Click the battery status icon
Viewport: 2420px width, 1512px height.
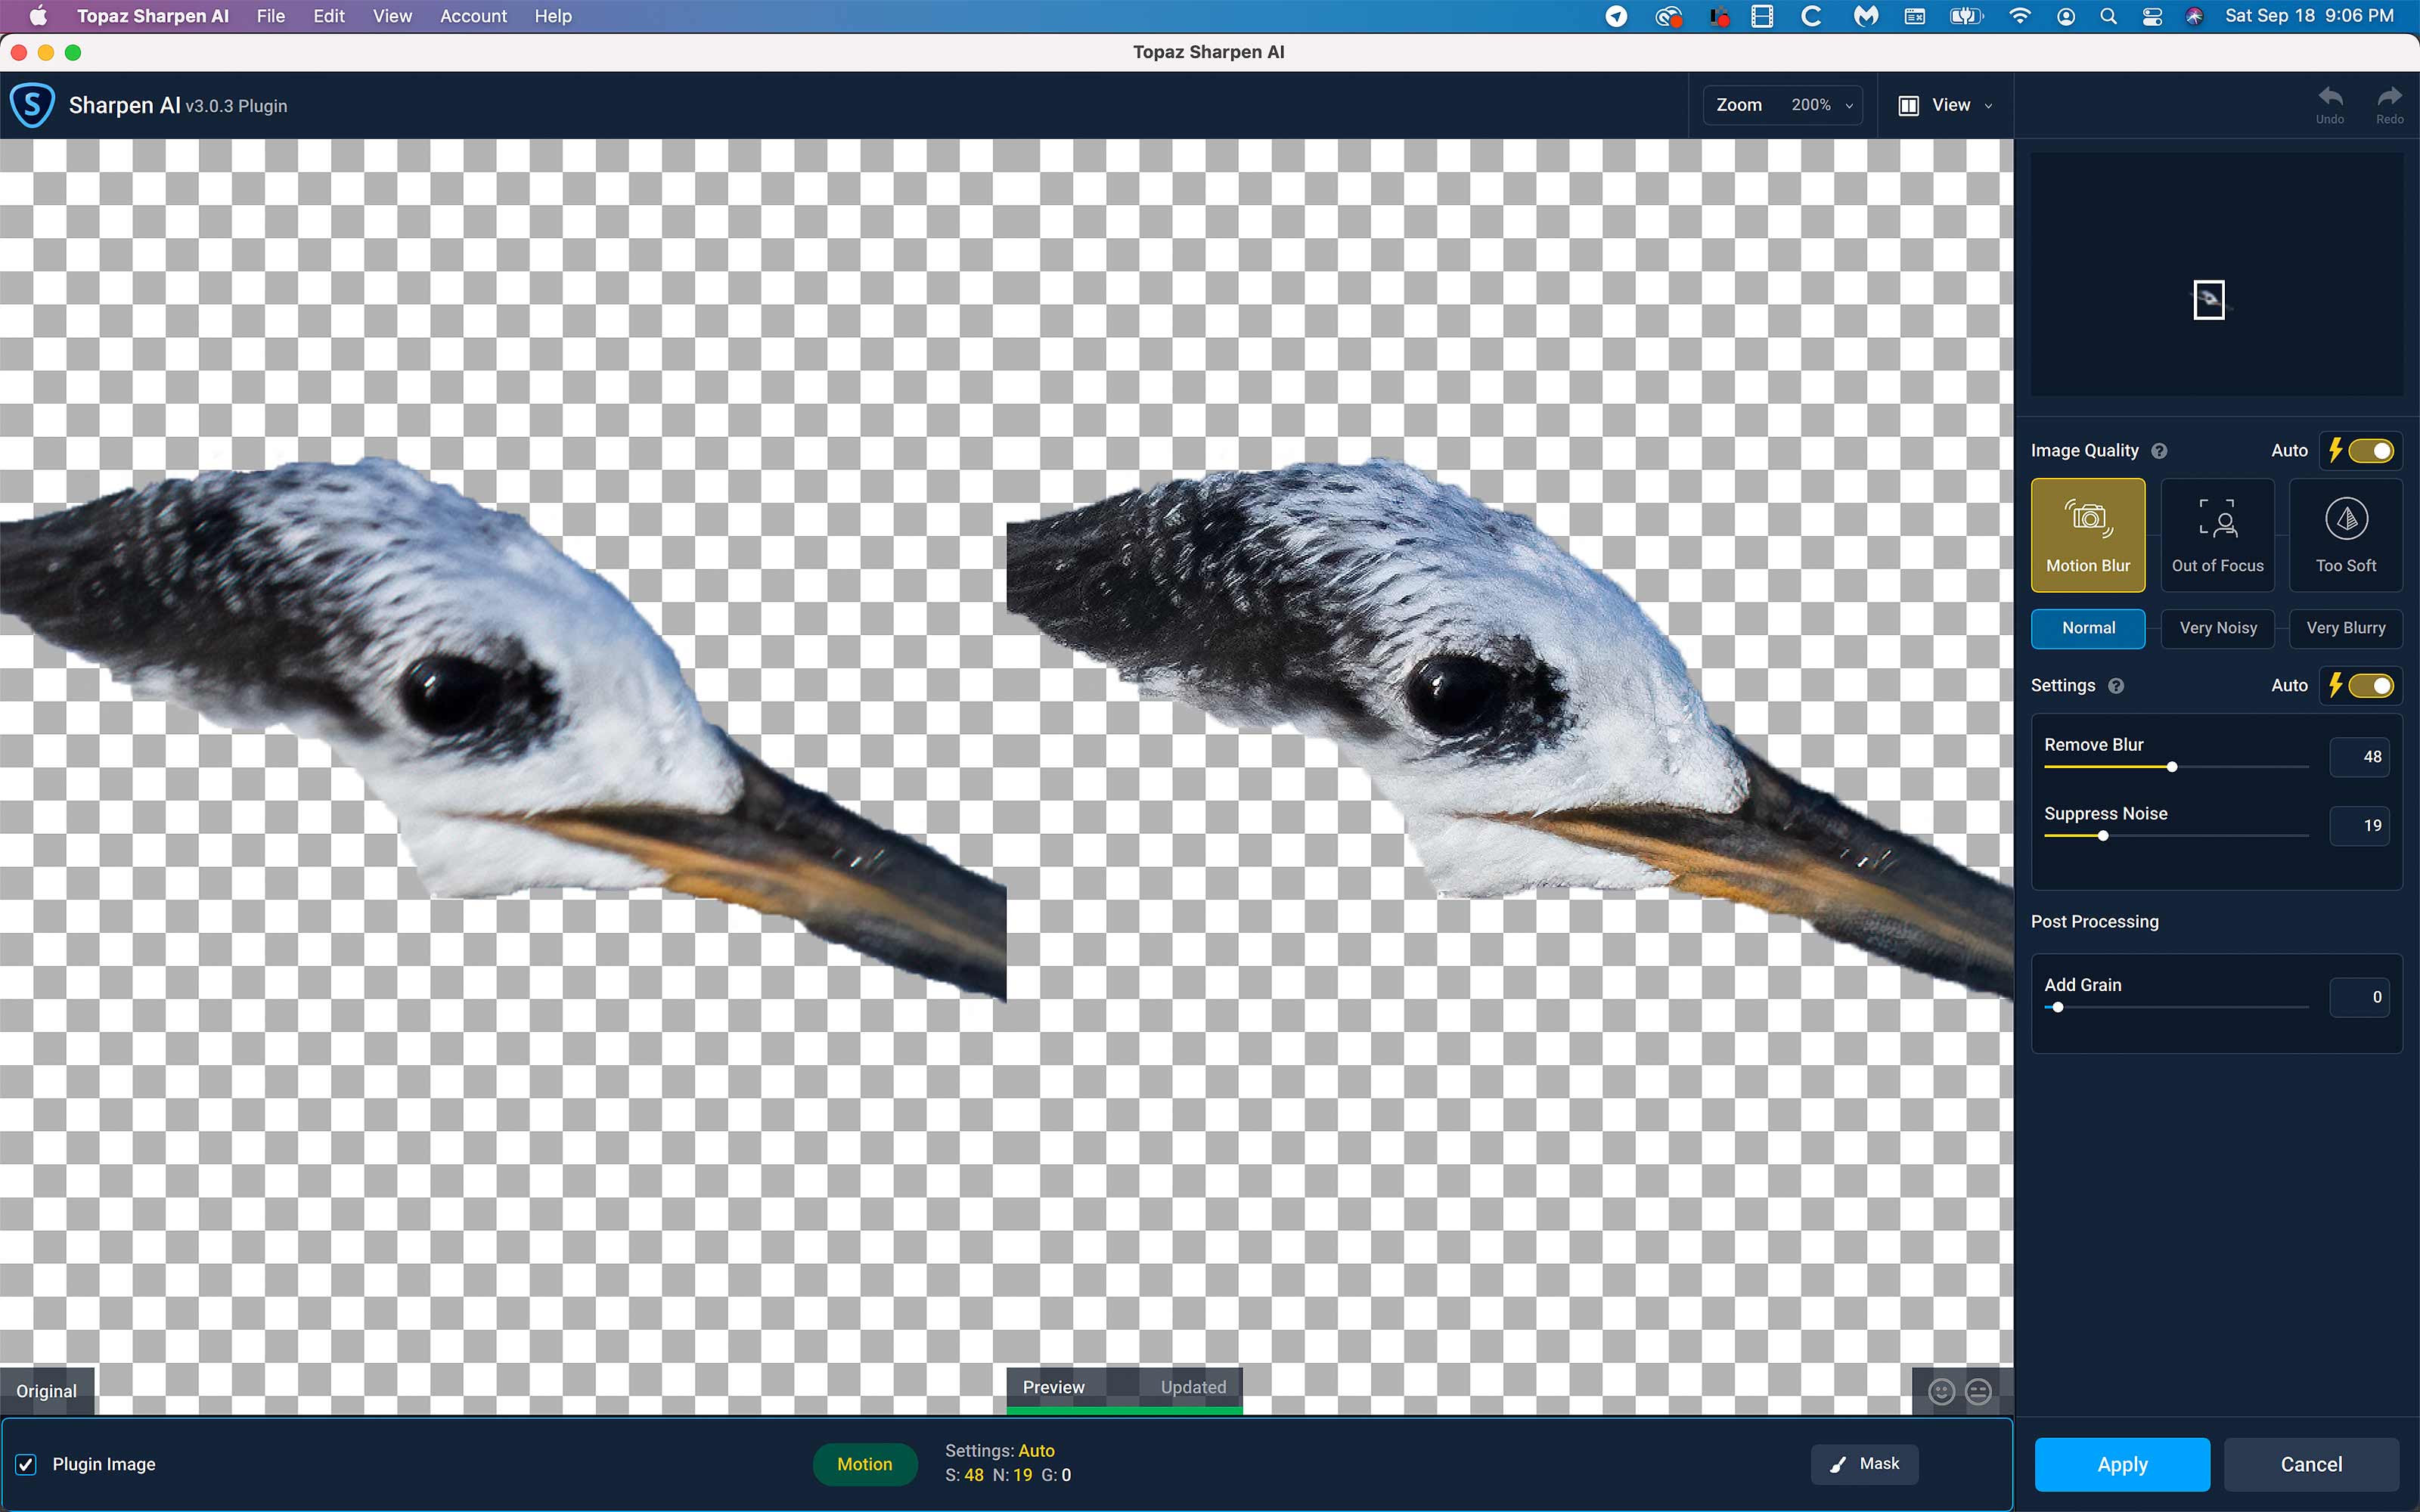tap(1965, 16)
